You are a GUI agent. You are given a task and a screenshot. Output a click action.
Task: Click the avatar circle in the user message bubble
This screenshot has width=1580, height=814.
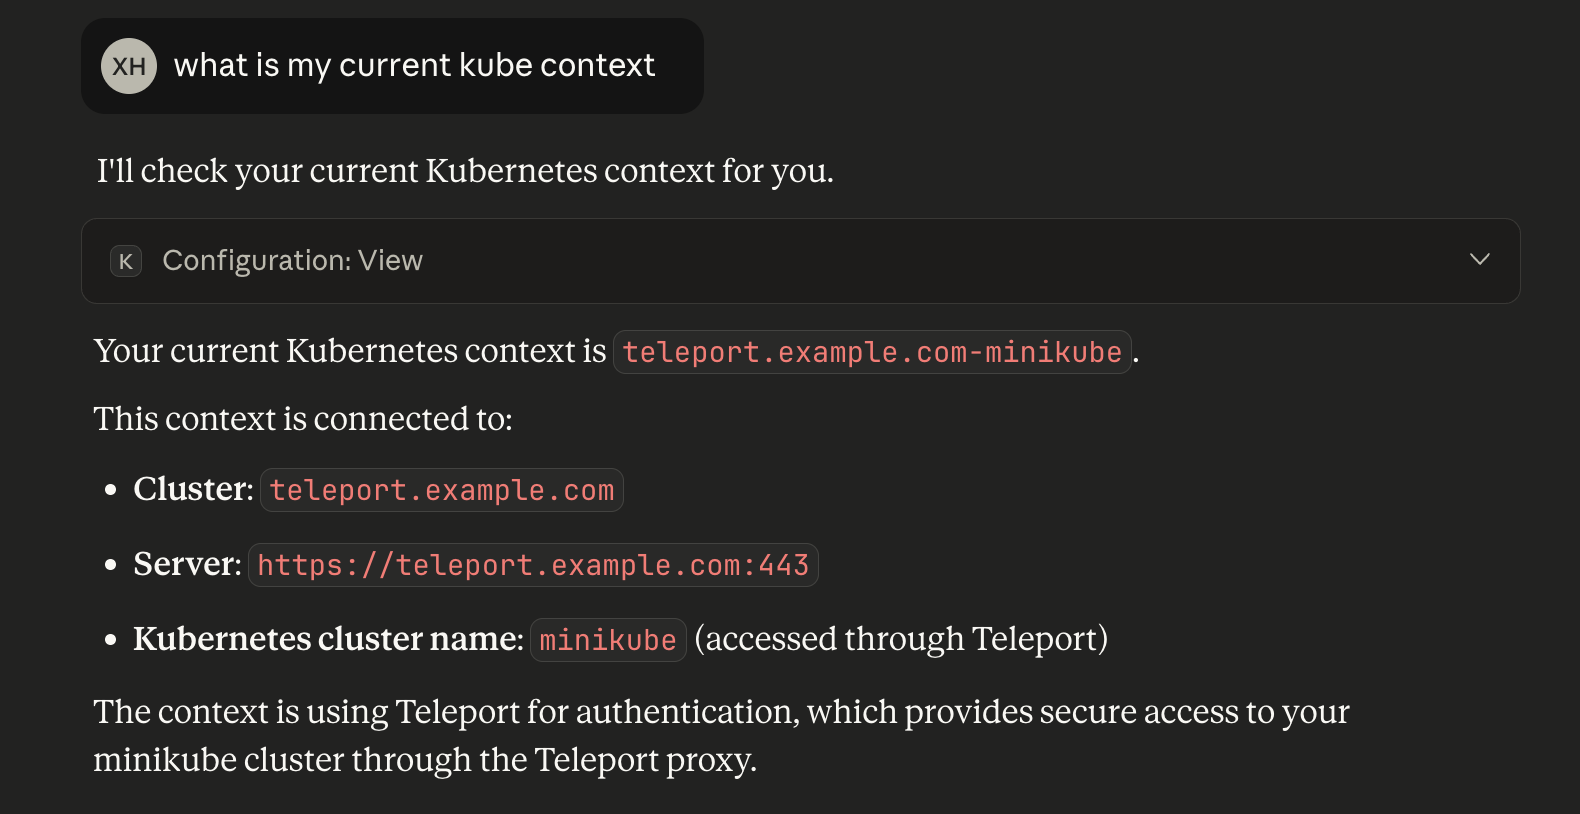pyautogui.click(x=128, y=66)
